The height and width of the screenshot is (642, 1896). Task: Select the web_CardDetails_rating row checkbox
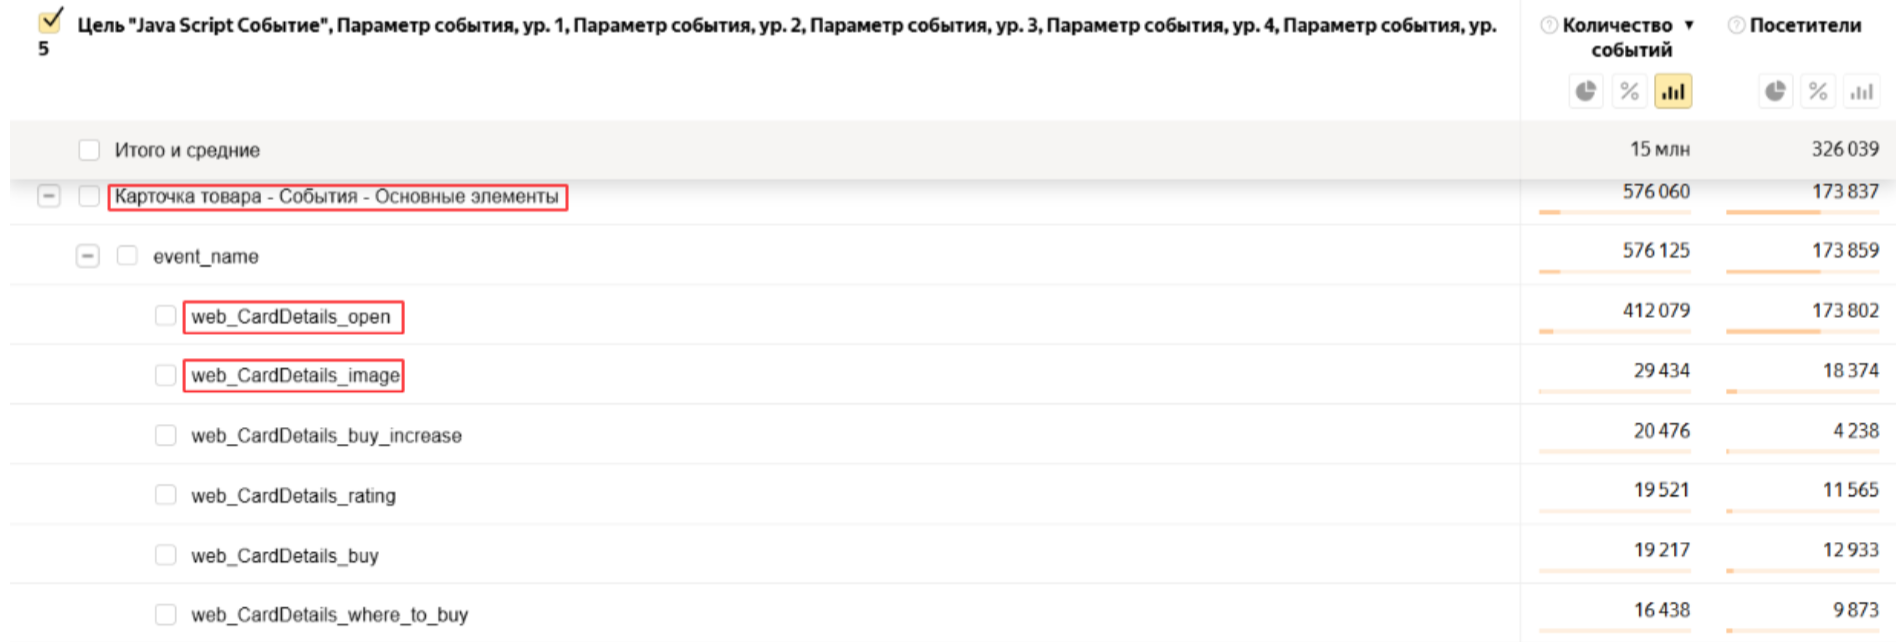coord(165,495)
